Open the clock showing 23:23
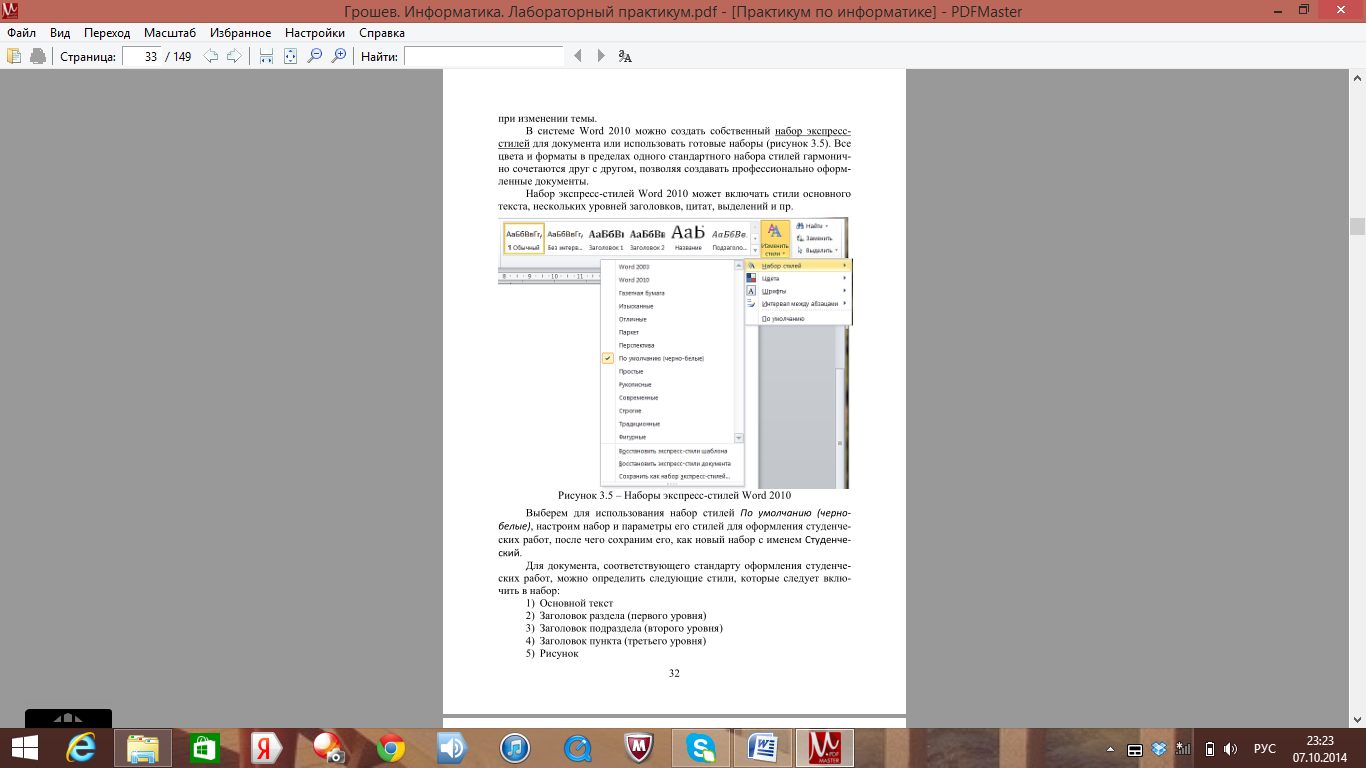The width and height of the screenshot is (1366, 768). click(1320, 748)
